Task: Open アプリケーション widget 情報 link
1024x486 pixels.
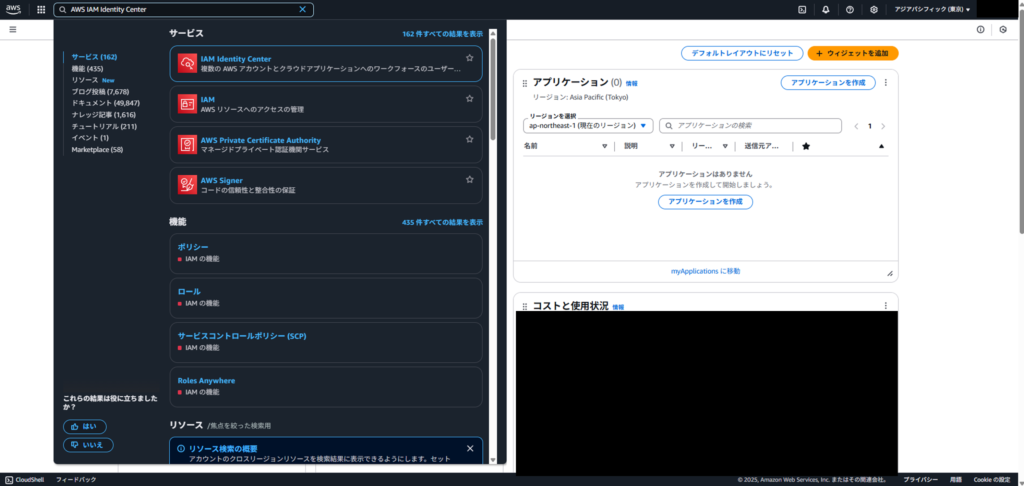Action: point(632,84)
